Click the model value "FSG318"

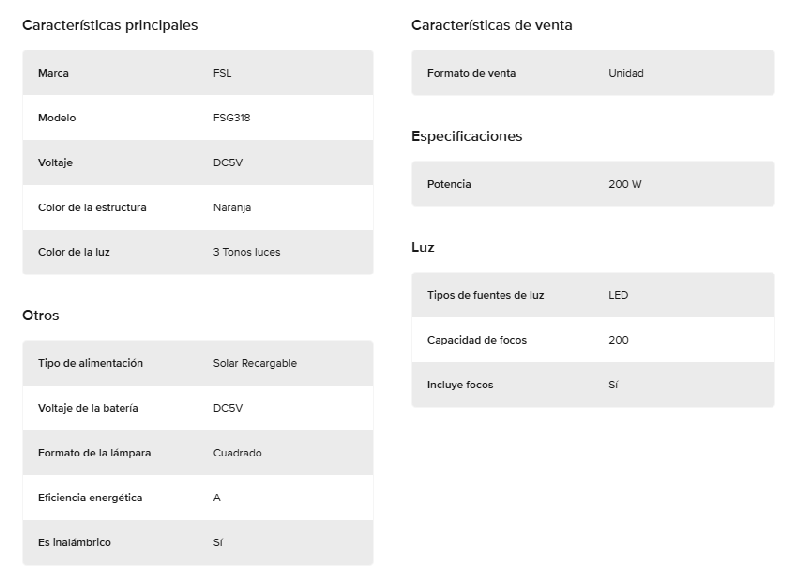point(231,118)
